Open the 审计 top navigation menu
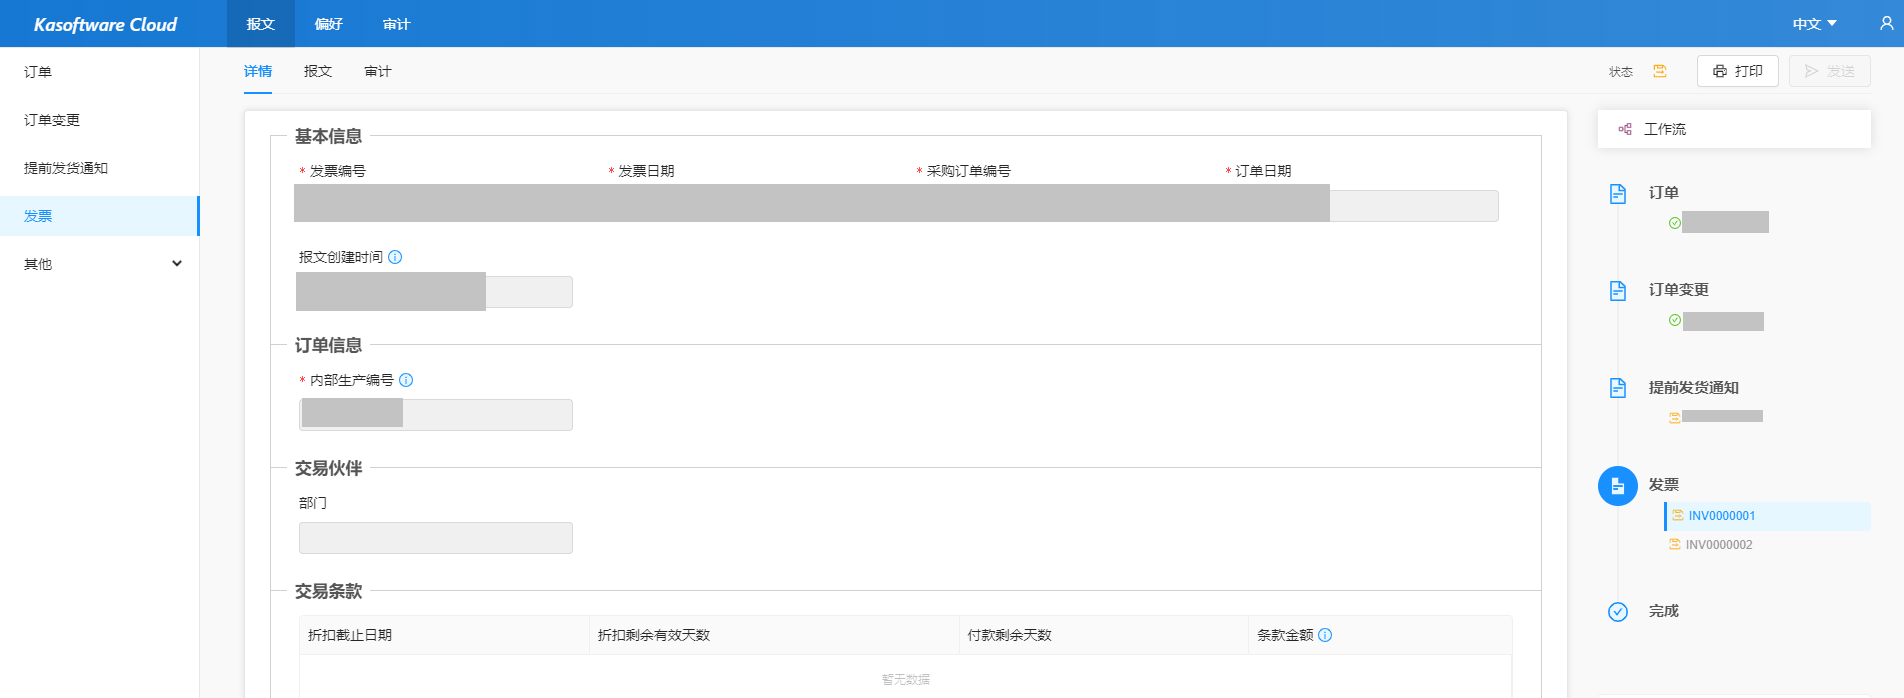 tap(397, 24)
